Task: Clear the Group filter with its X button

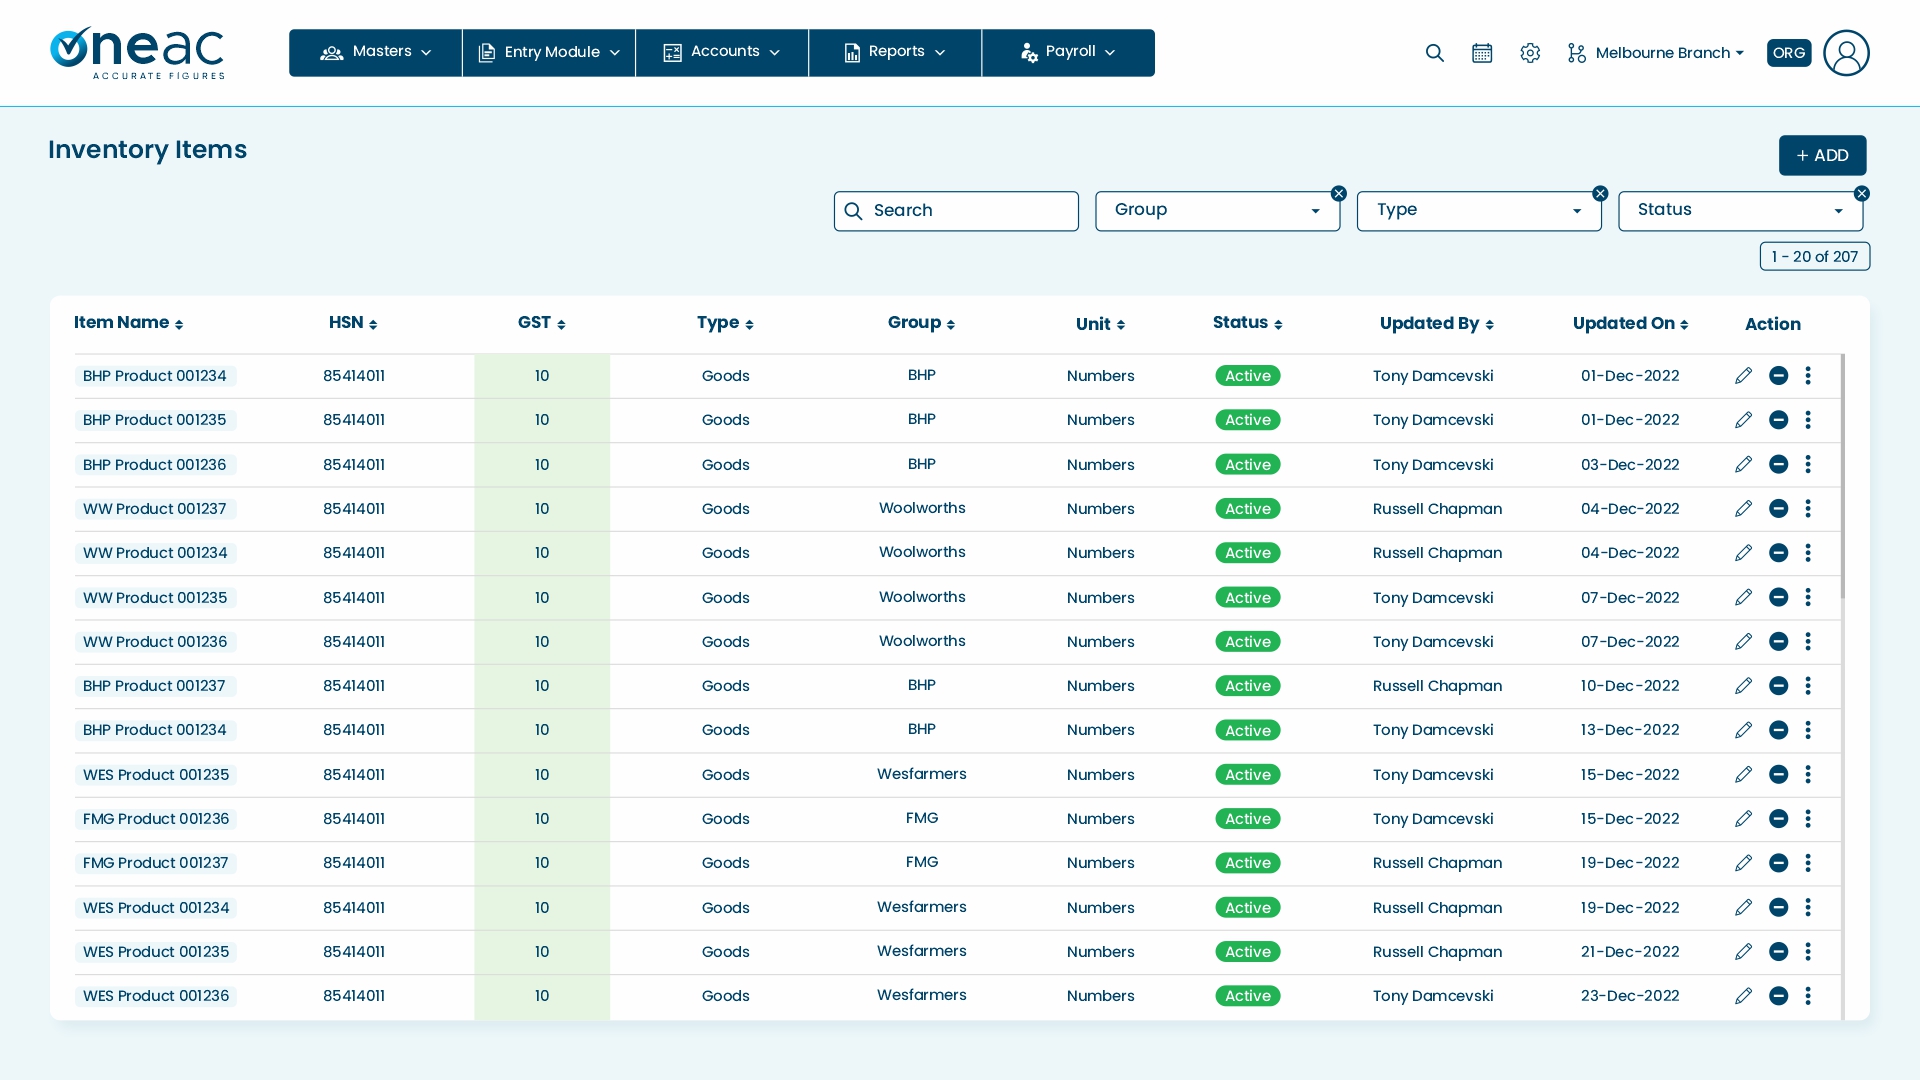Action: pyautogui.click(x=1338, y=193)
